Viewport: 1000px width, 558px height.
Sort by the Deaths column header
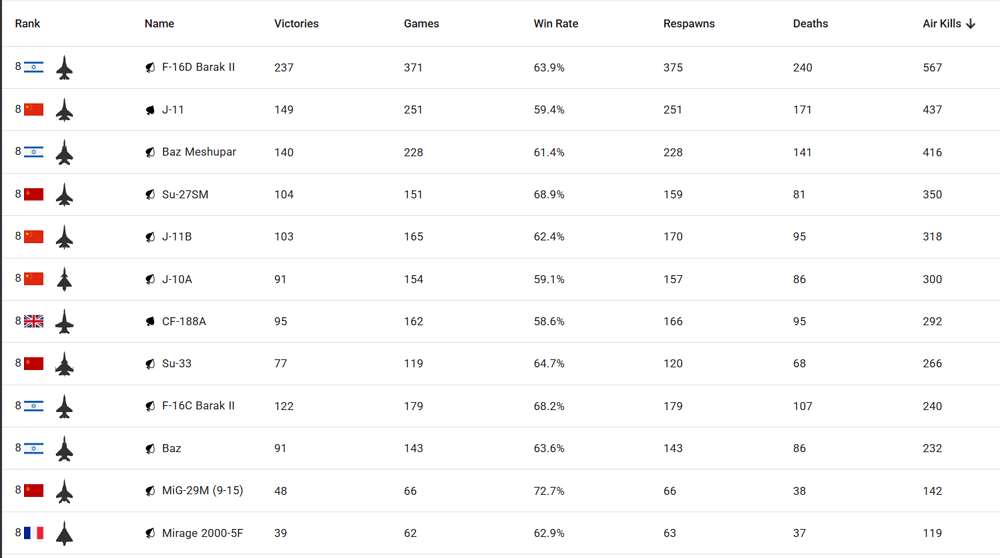pyautogui.click(x=810, y=24)
